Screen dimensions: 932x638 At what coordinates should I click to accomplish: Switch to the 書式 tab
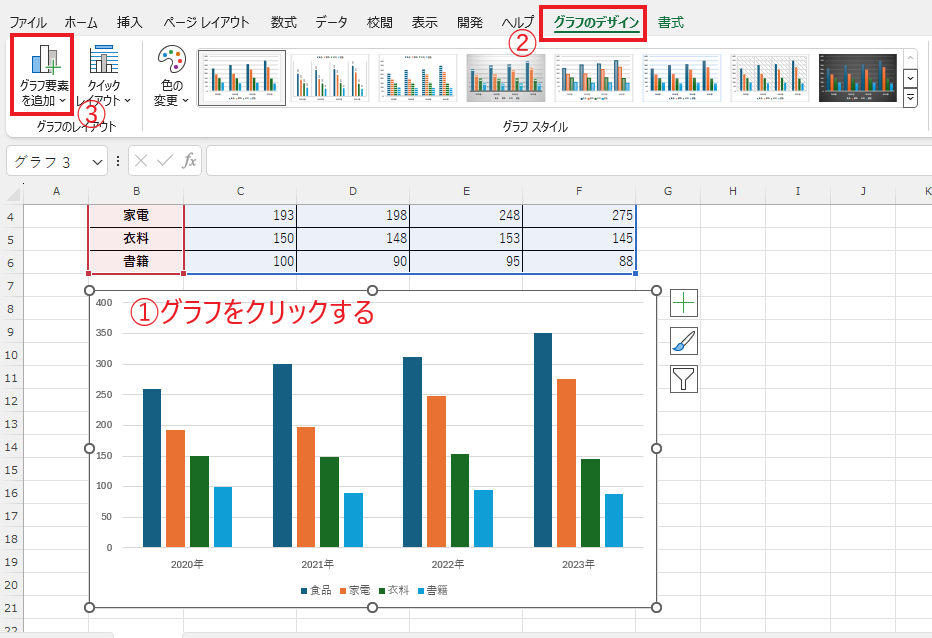click(670, 23)
